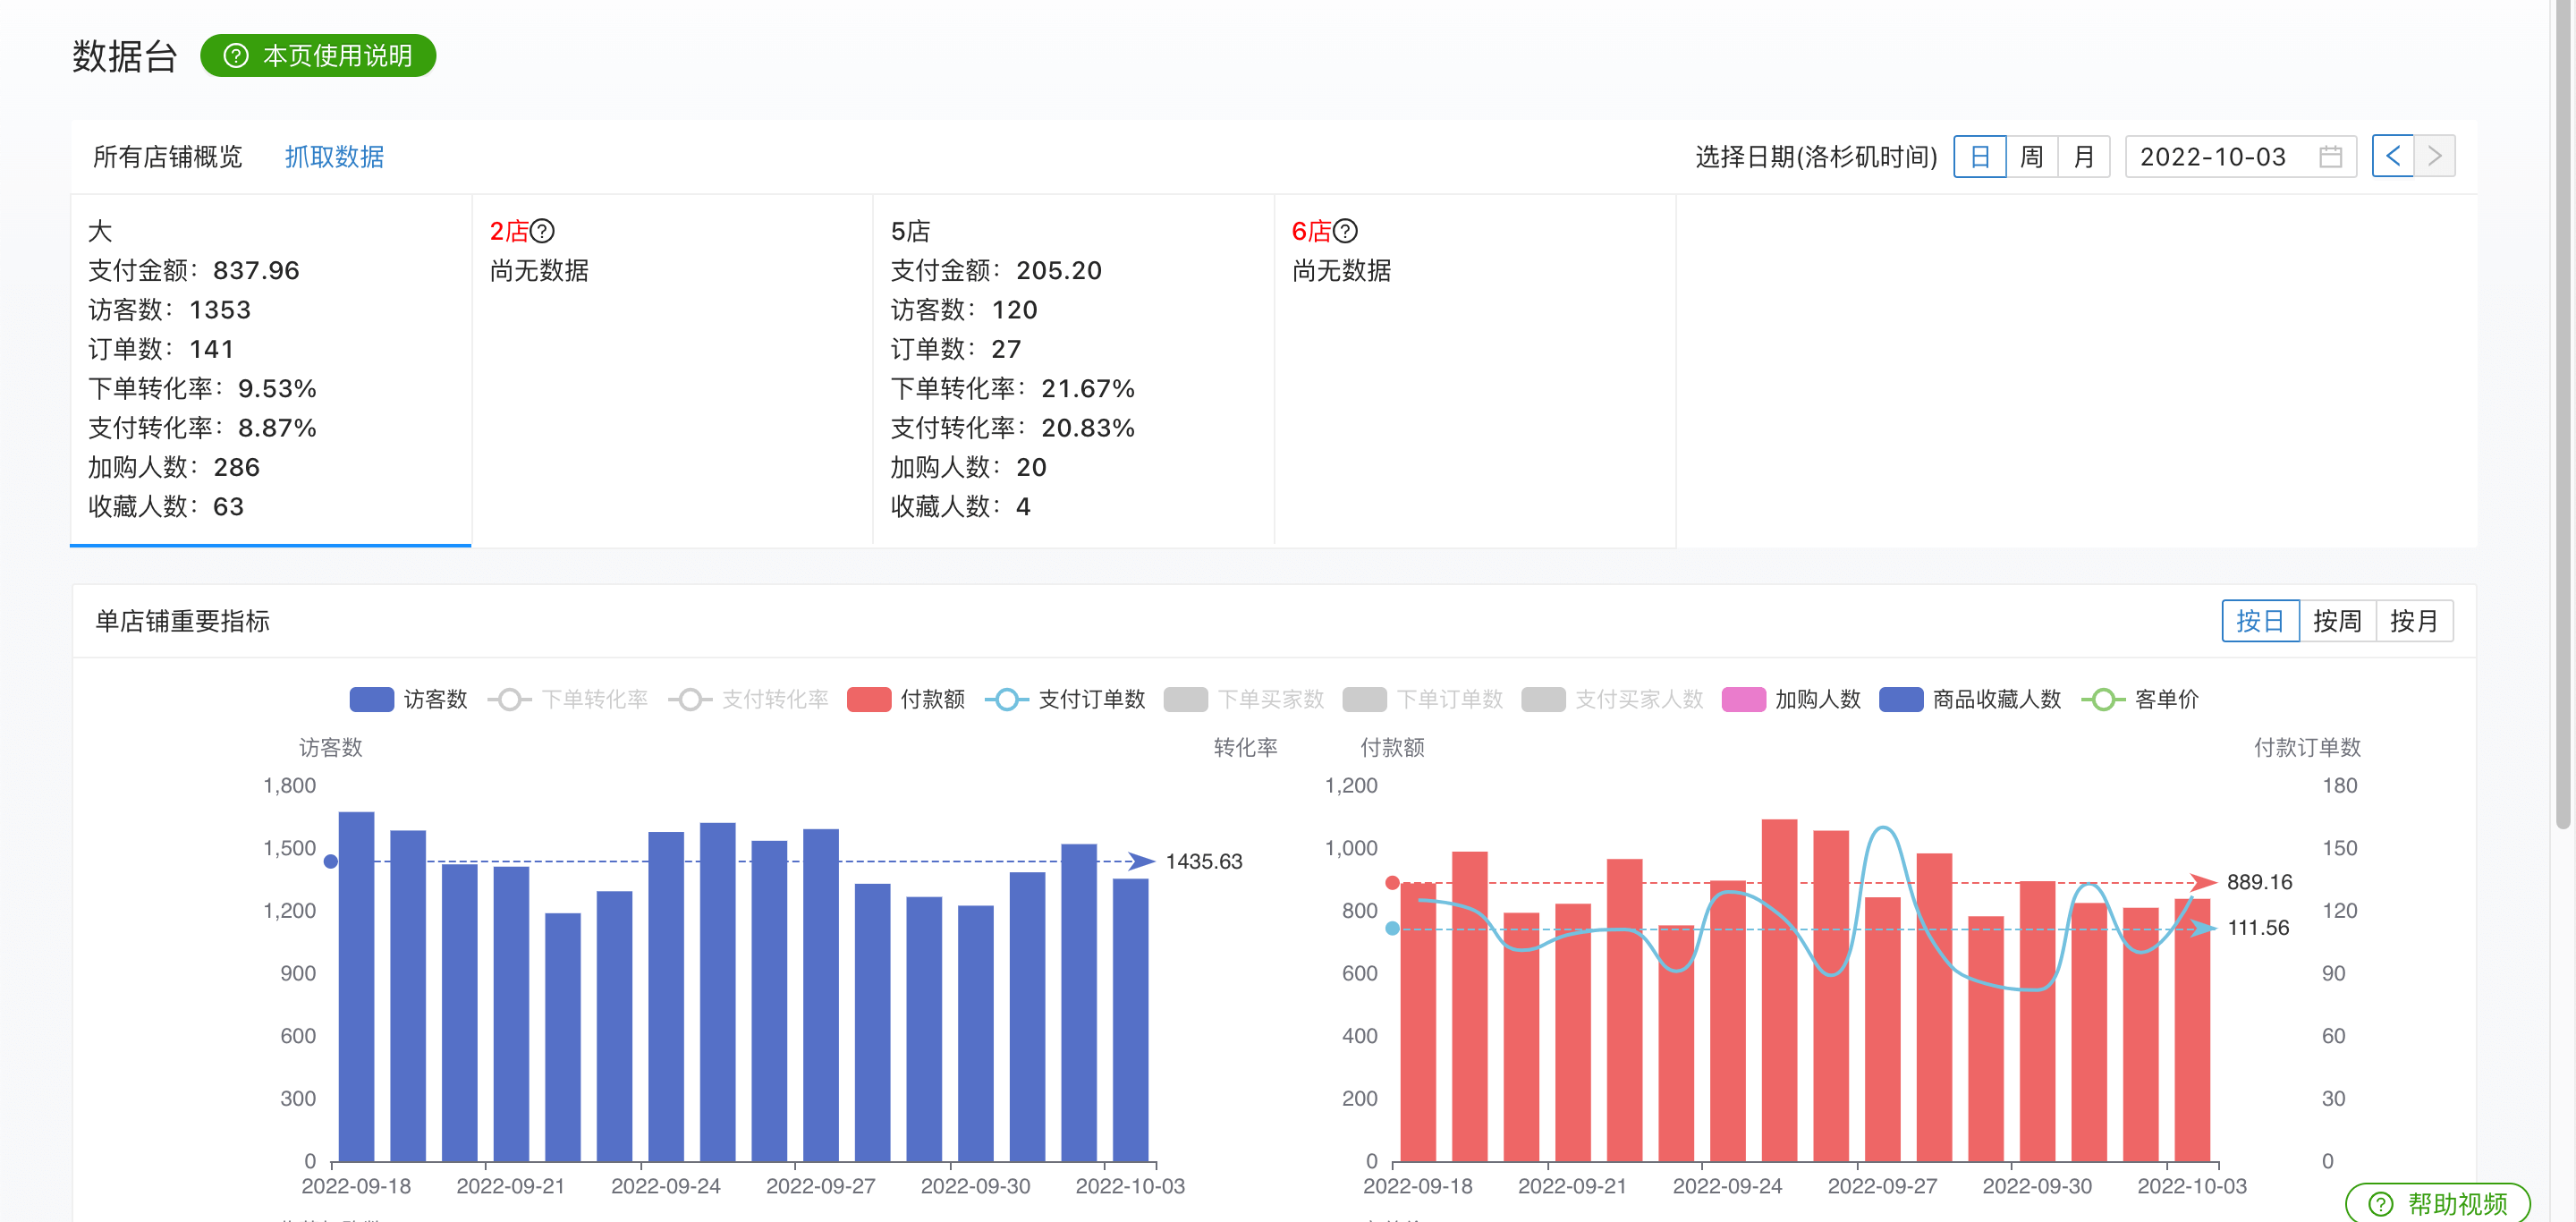Open the 2022-10-03 date picker field

click(x=2213, y=157)
